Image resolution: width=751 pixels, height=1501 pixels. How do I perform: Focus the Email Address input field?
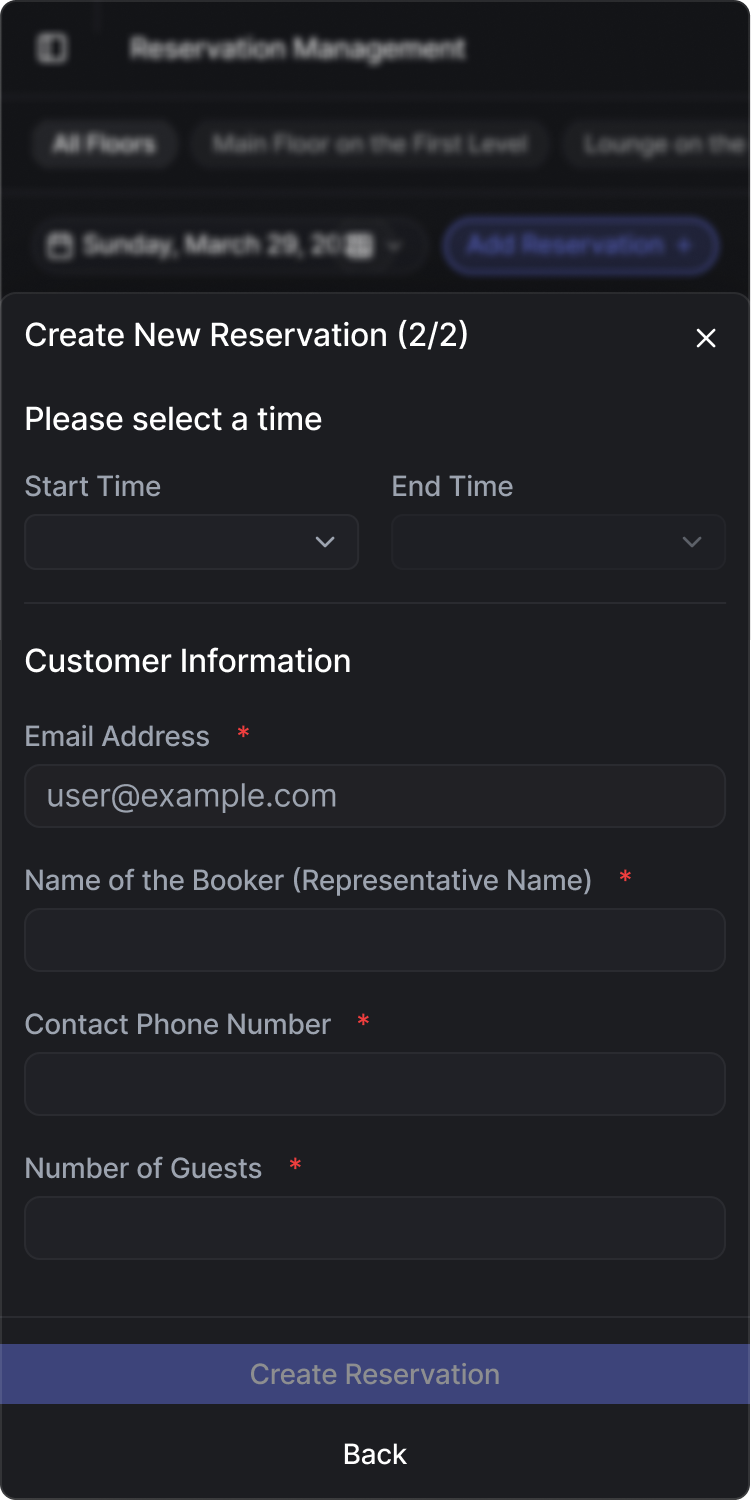point(375,796)
